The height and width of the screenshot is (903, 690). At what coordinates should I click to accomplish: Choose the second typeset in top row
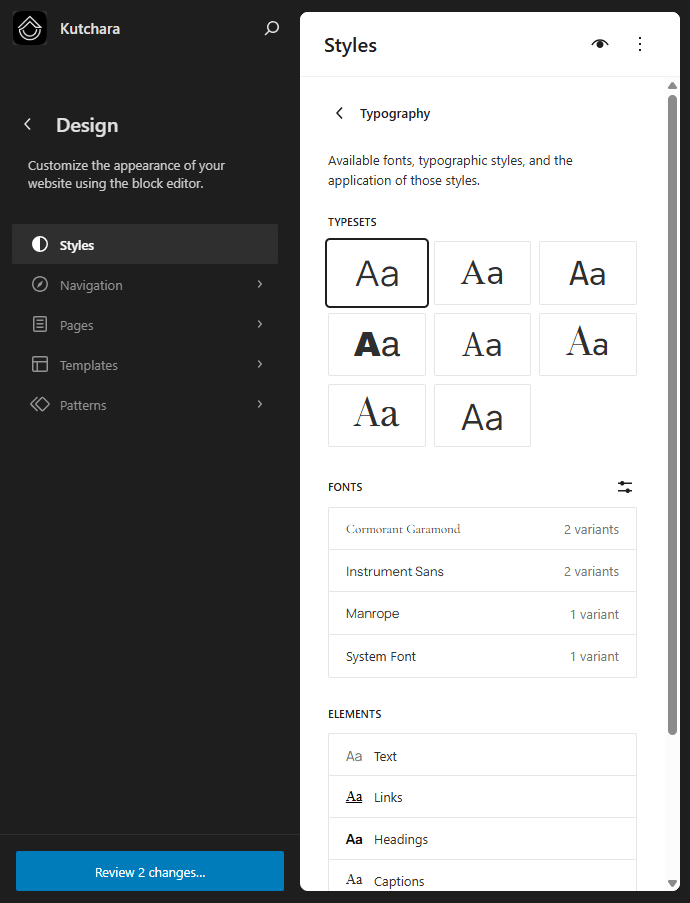pyautogui.click(x=482, y=273)
